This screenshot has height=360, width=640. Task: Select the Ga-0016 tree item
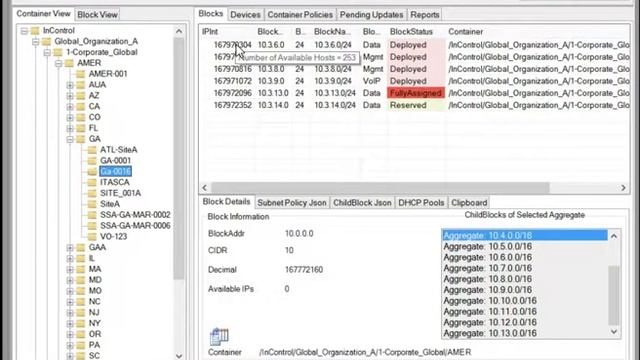click(x=116, y=171)
